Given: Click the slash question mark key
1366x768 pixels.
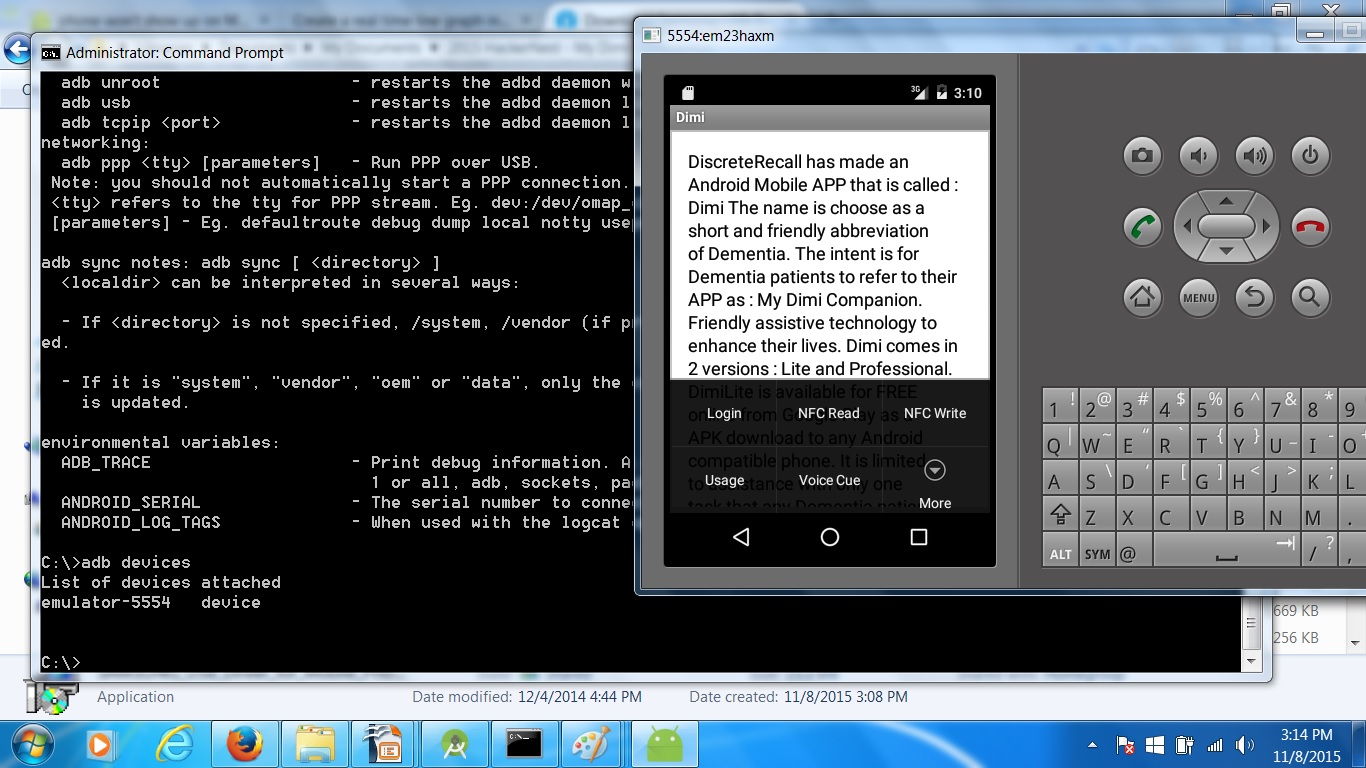Looking at the screenshot, I should [1318, 551].
